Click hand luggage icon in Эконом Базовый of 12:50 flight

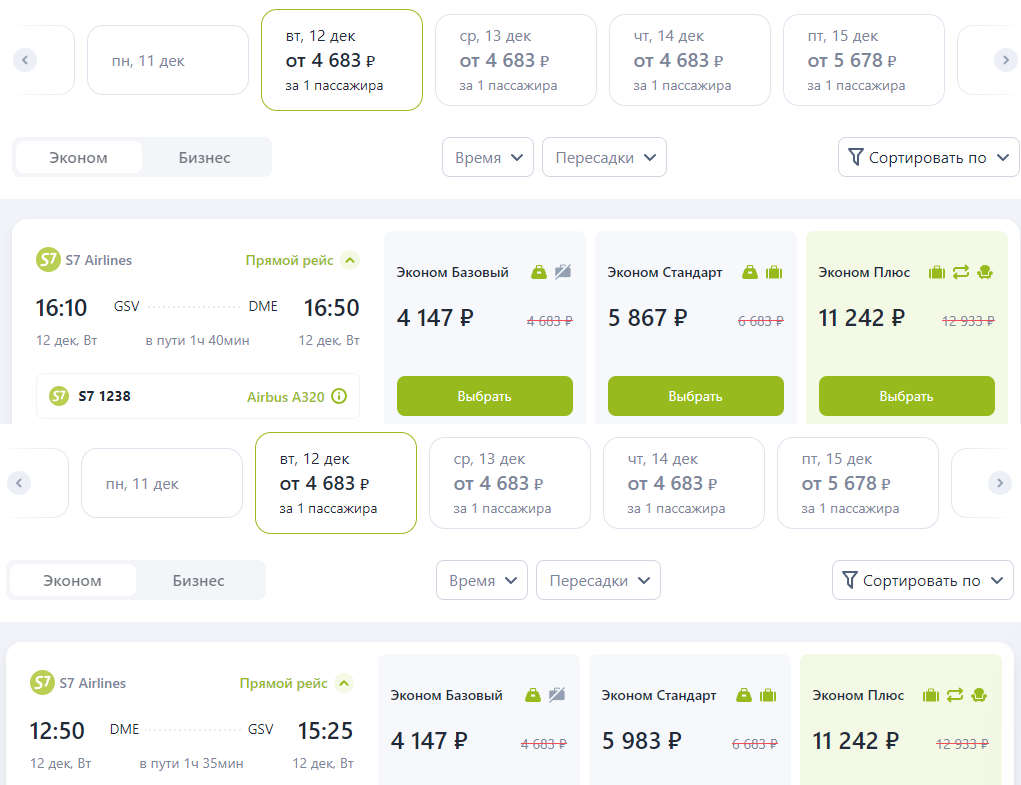(x=533, y=695)
